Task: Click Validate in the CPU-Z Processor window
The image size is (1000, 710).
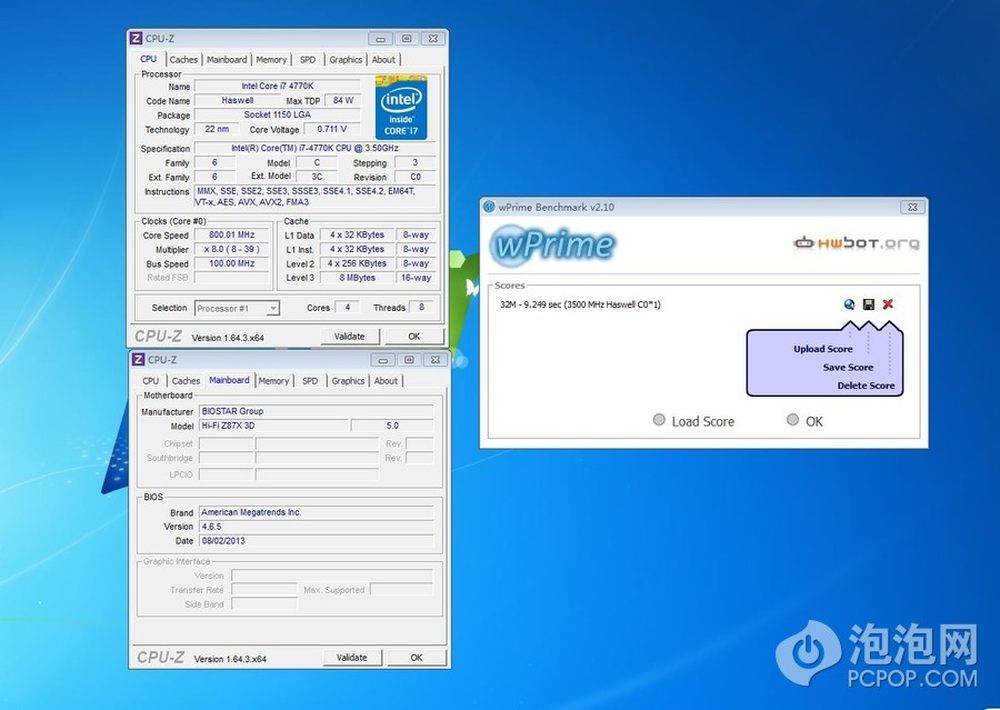Action: point(349,336)
